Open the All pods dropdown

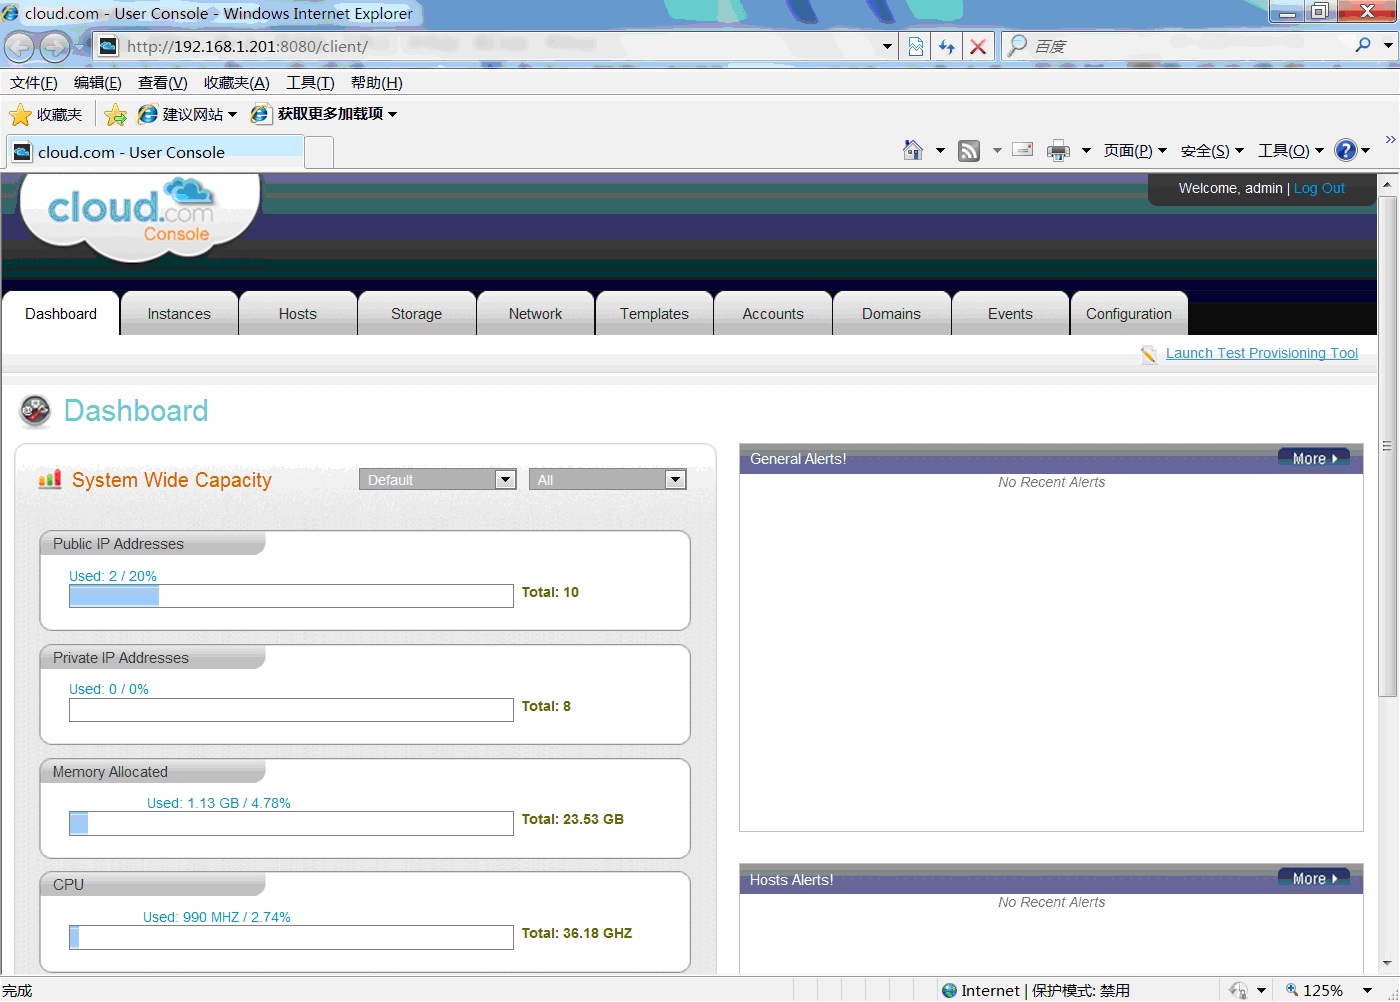pyautogui.click(x=608, y=480)
